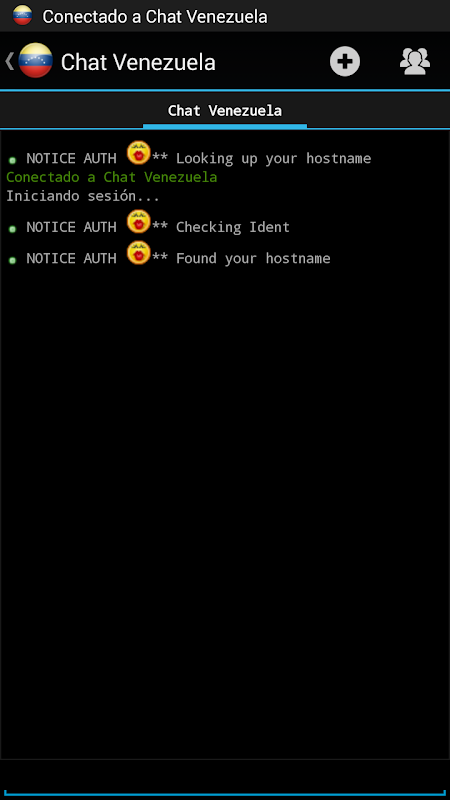Tap the kiss emoji on Found your hostname line

tap(138, 253)
